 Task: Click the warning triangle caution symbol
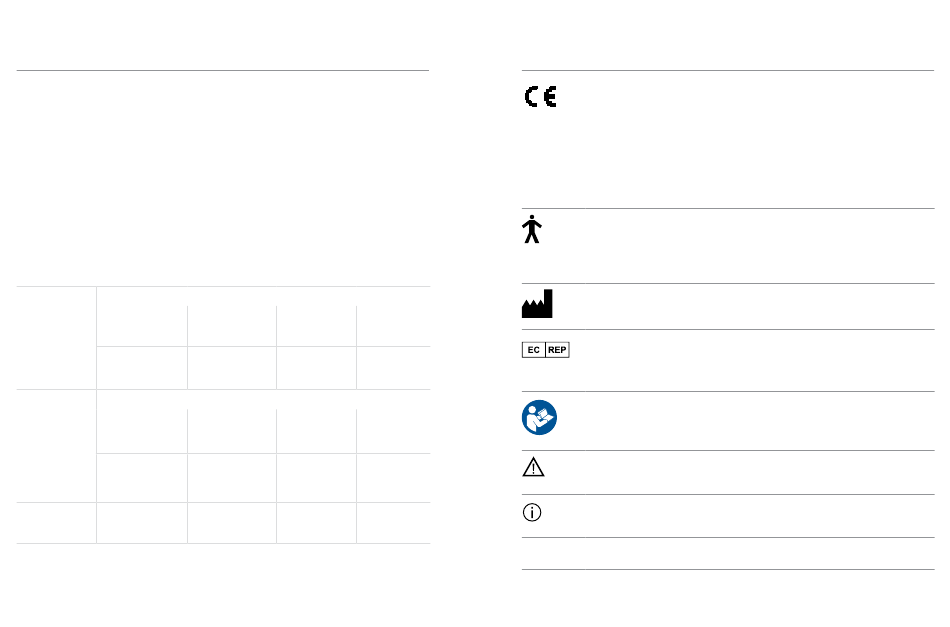coord(533,467)
